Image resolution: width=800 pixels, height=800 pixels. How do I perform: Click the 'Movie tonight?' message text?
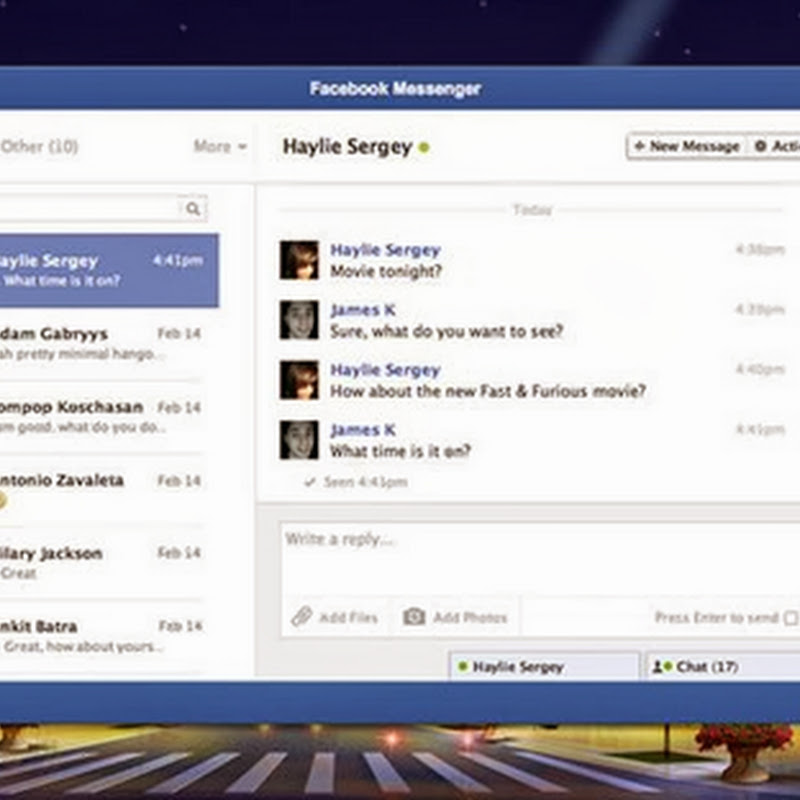pyautogui.click(x=386, y=271)
